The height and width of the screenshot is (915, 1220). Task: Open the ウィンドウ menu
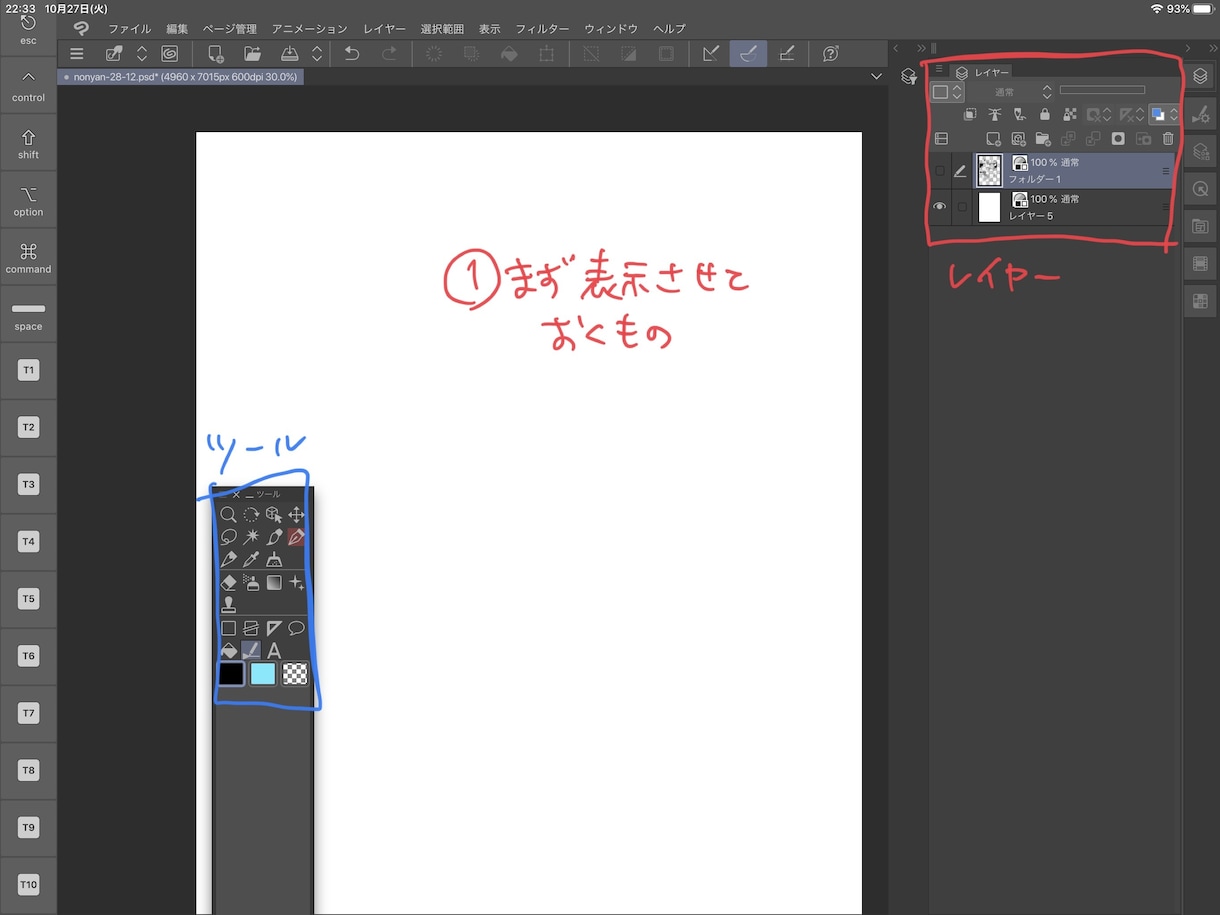click(x=611, y=29)
